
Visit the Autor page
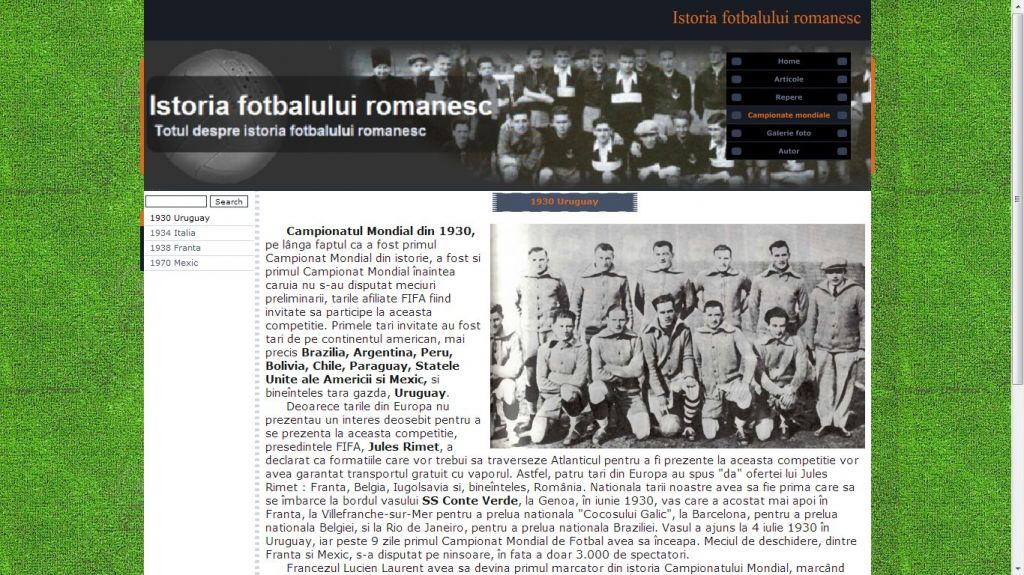click(788, 151)
